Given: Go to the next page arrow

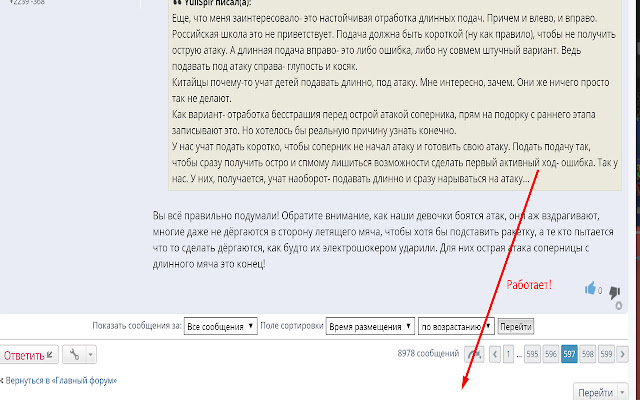Looking at the screenshot, I should [622, 354].
